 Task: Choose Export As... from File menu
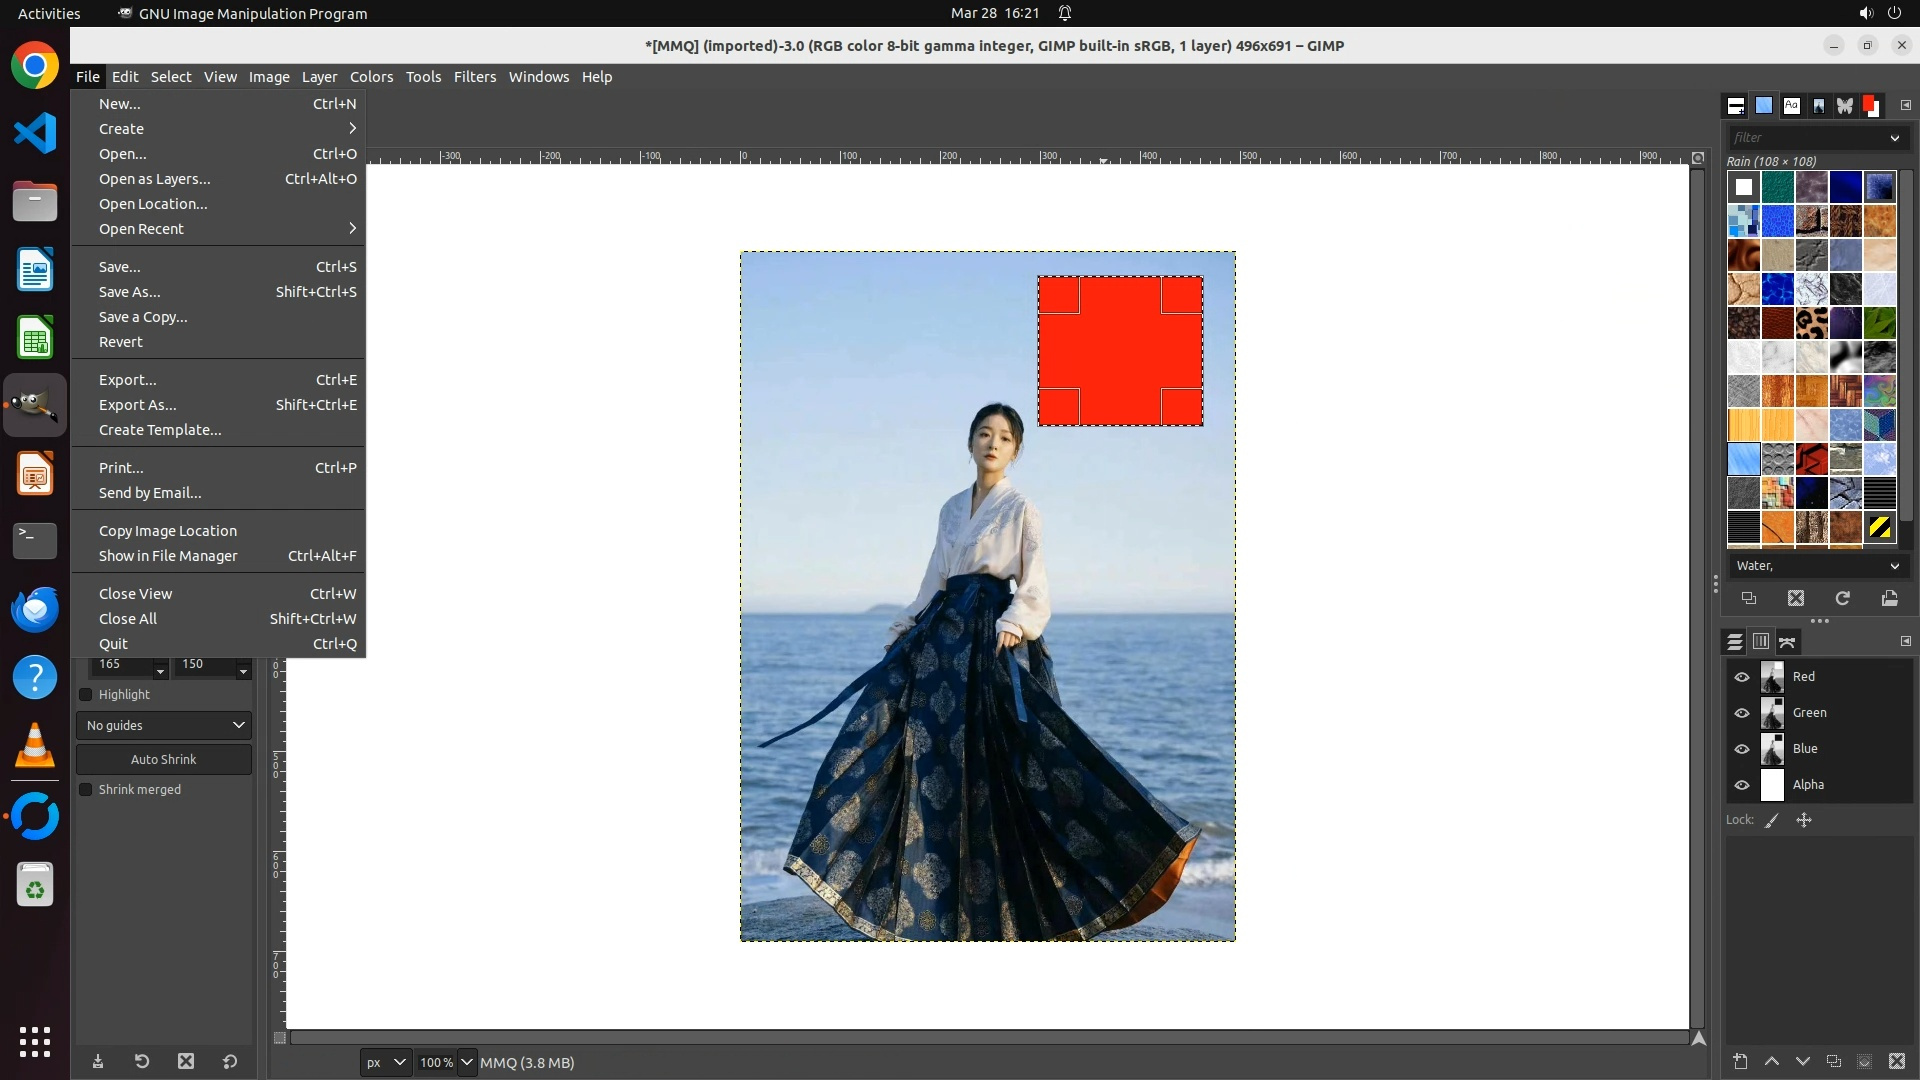[137, 405]
